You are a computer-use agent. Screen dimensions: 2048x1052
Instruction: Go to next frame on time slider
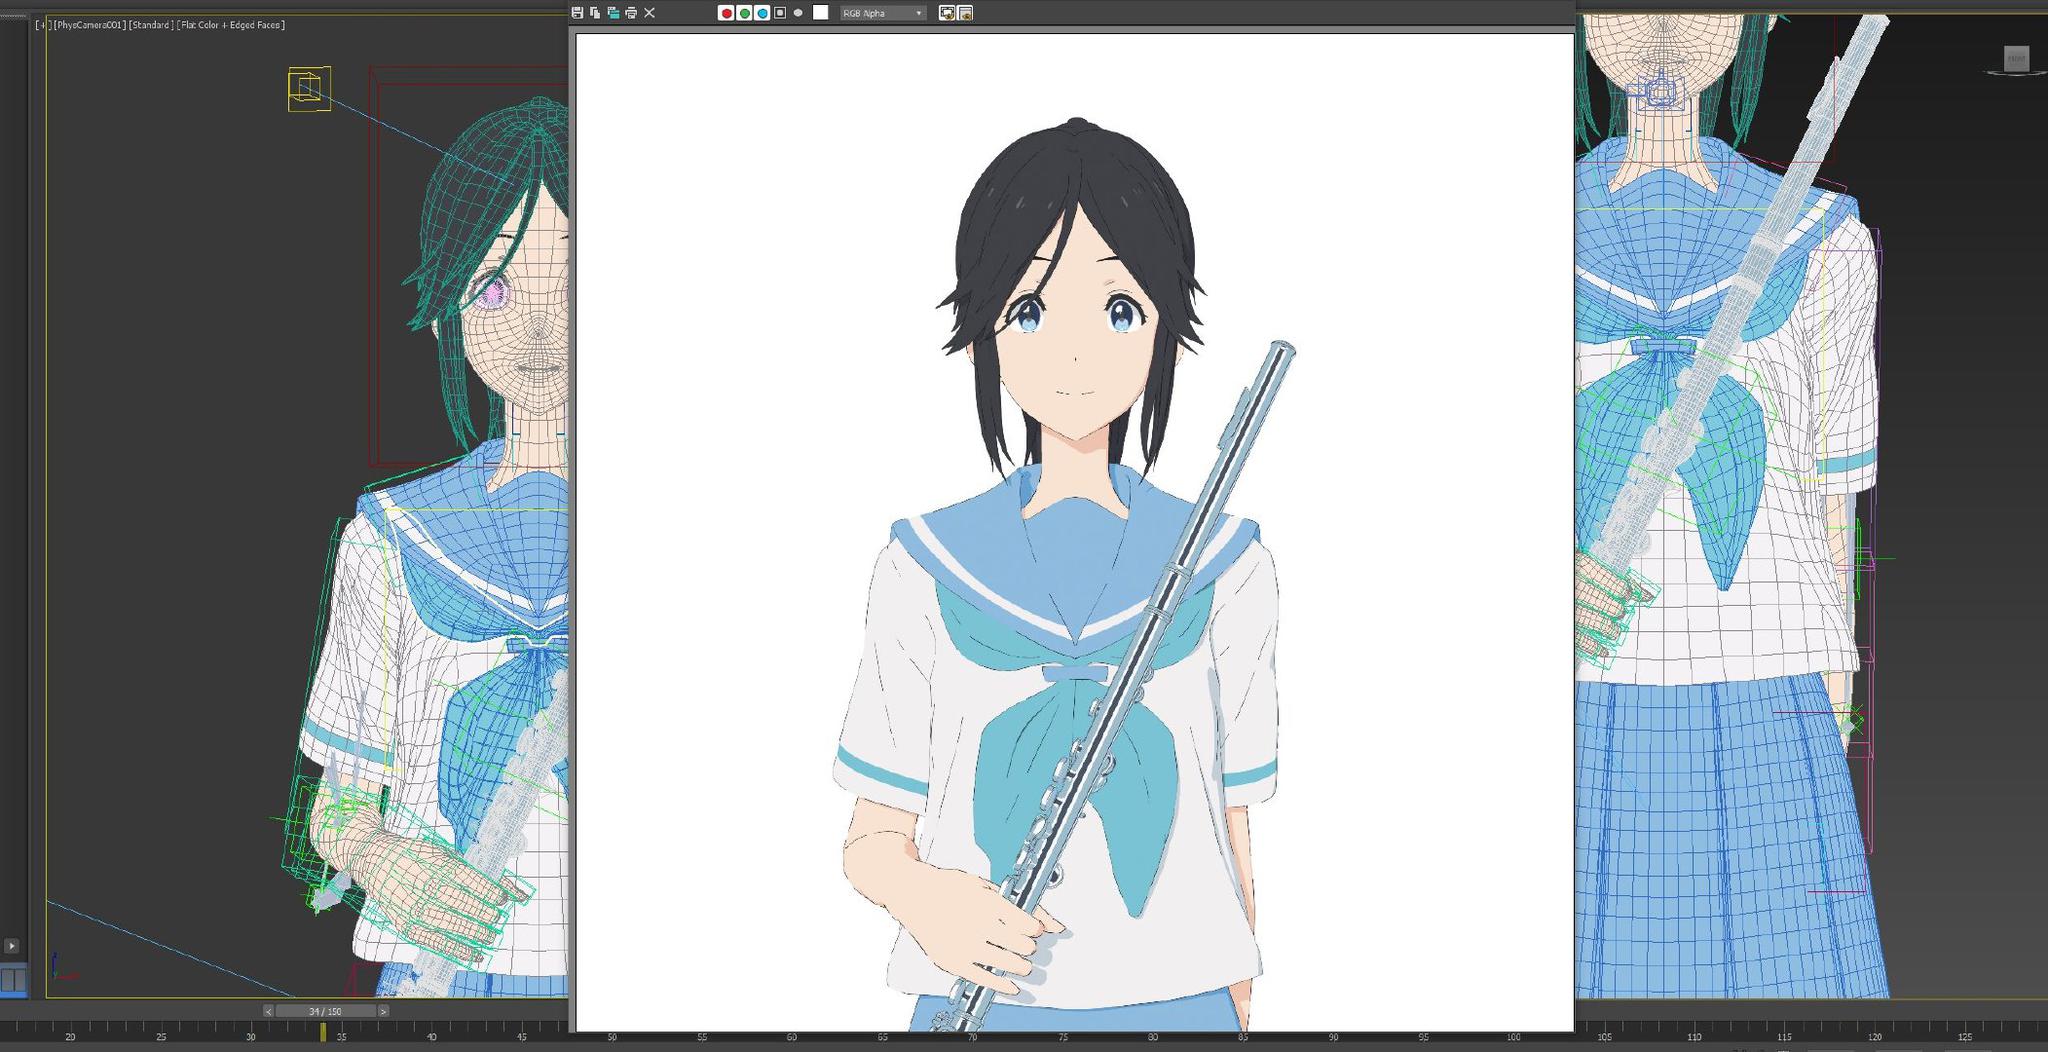point(383,1011)
